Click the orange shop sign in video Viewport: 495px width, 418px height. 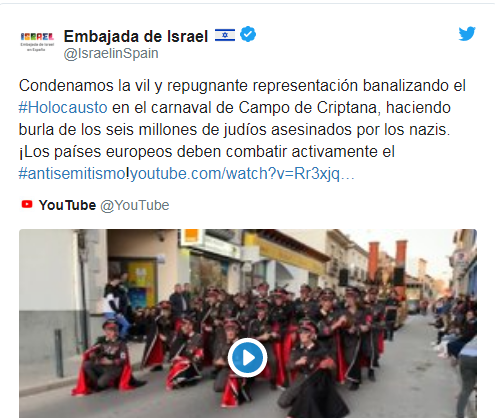[x=191, y=238]
